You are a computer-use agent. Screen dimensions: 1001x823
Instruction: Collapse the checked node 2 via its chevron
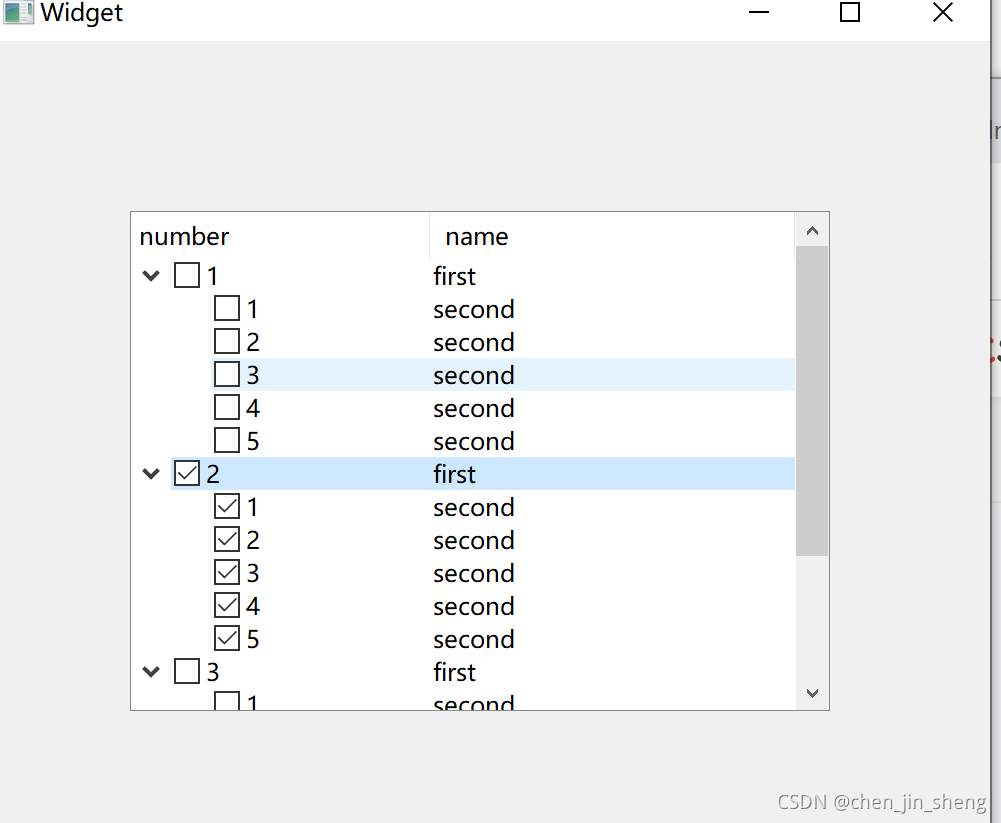point(151,474)
